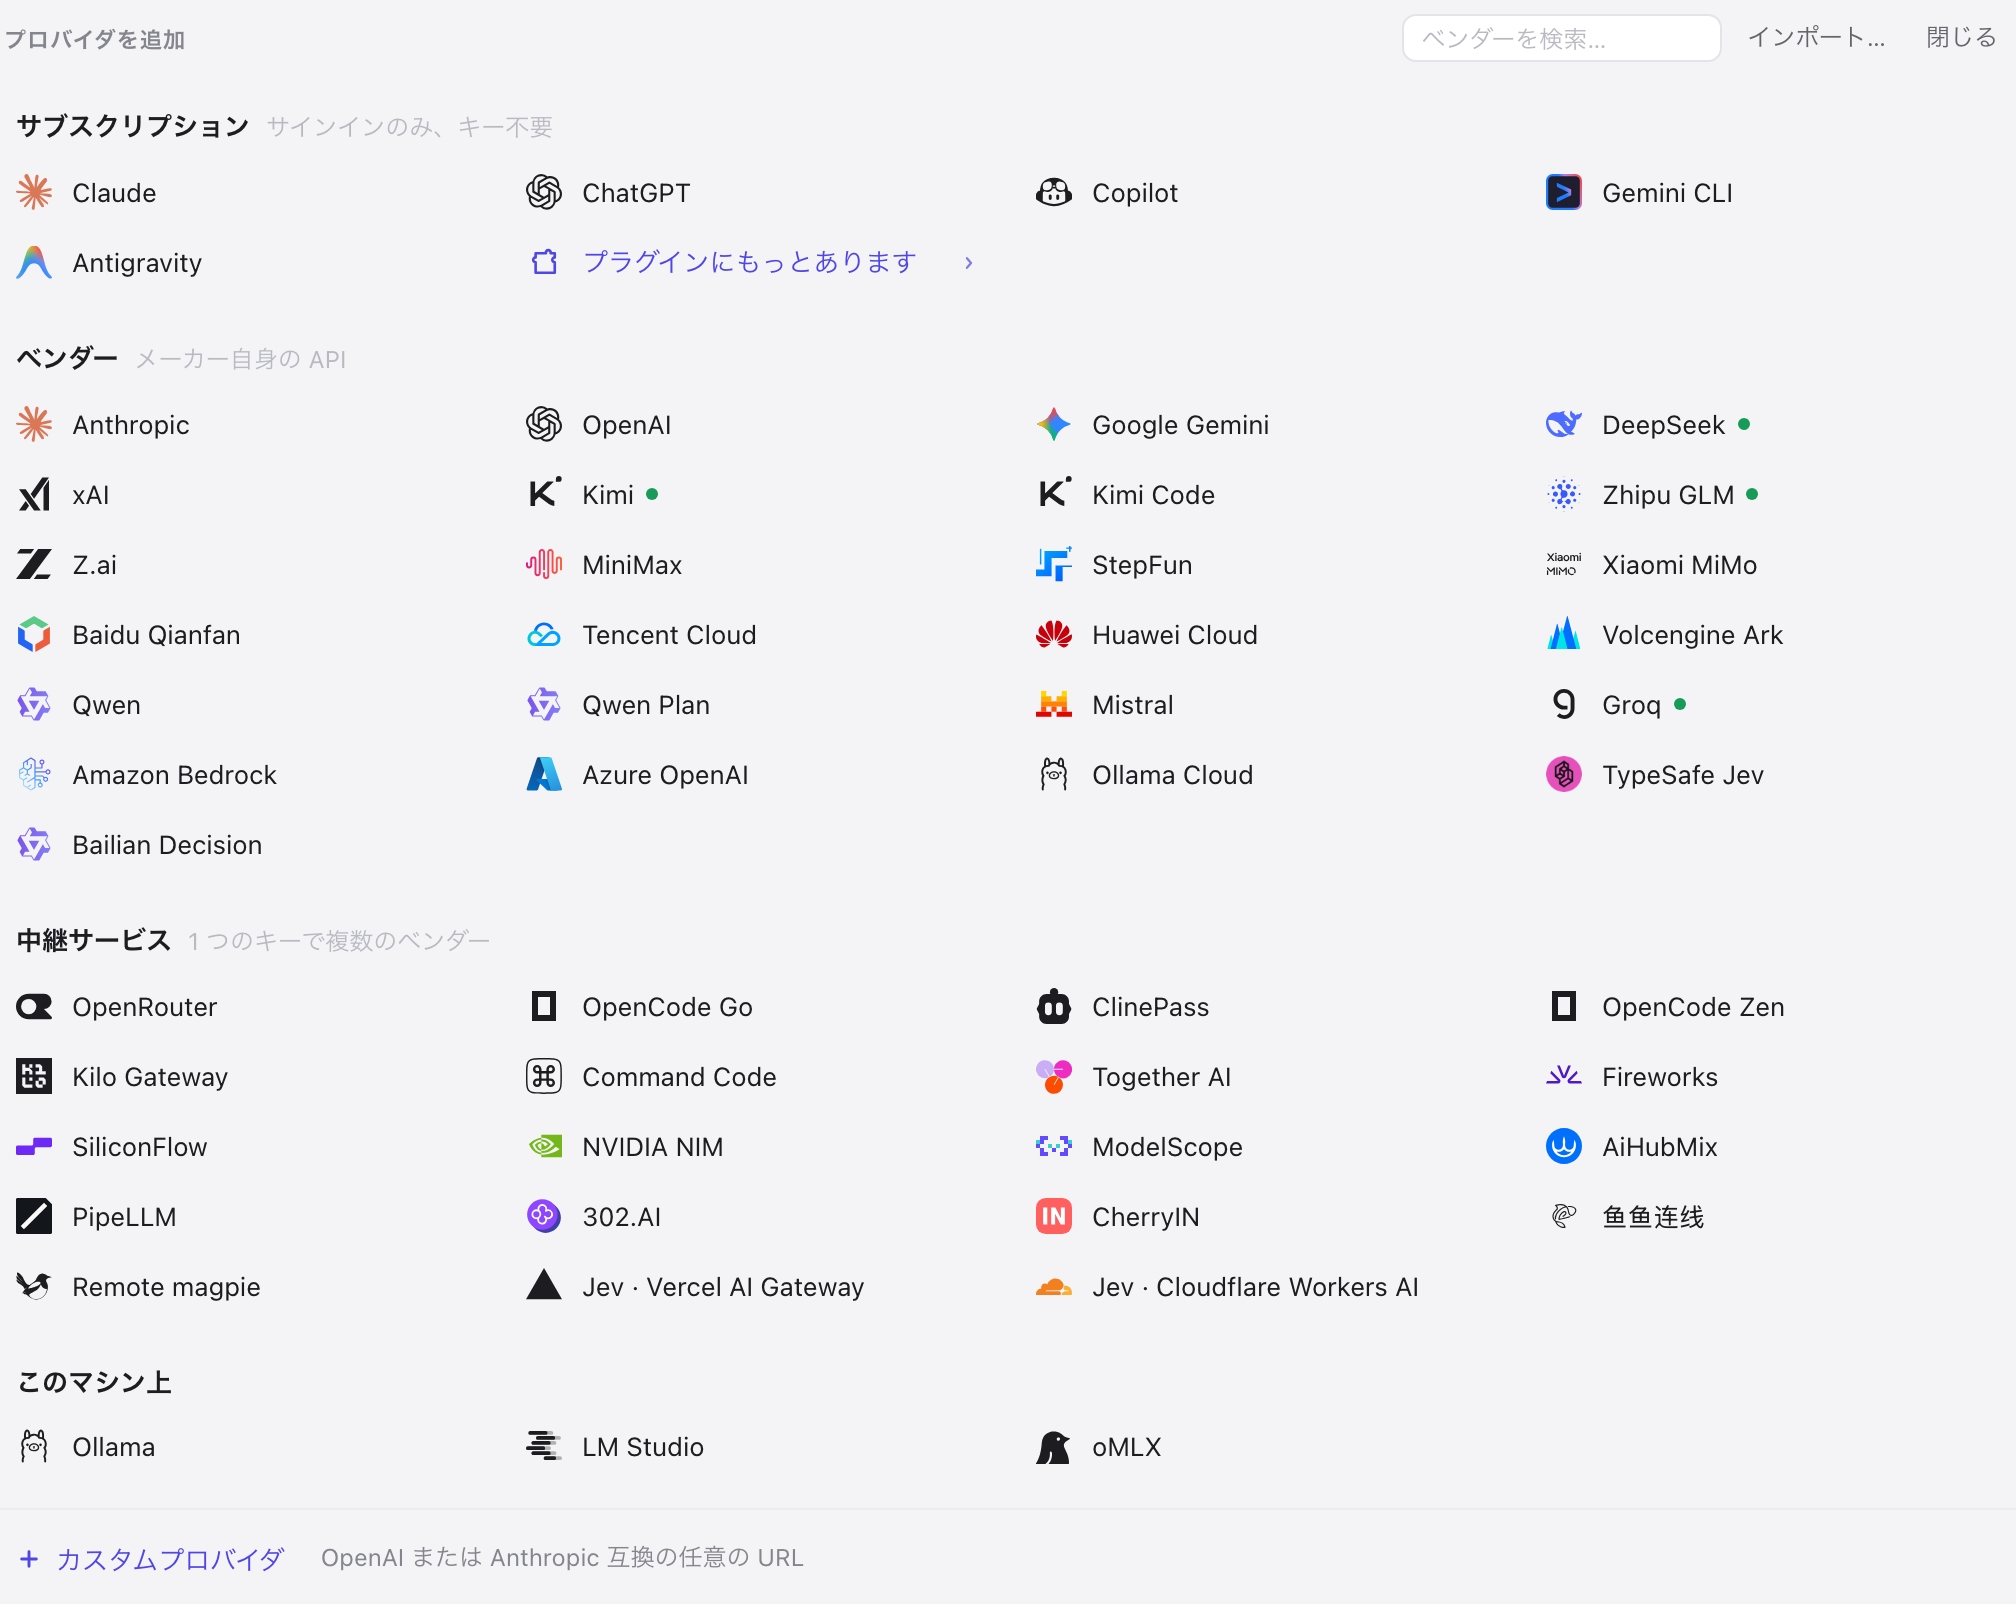This screenshot has width=2016, height=1604.
Task: Choose the local Ollama label under このマシン上
Action: point(113,1447)
